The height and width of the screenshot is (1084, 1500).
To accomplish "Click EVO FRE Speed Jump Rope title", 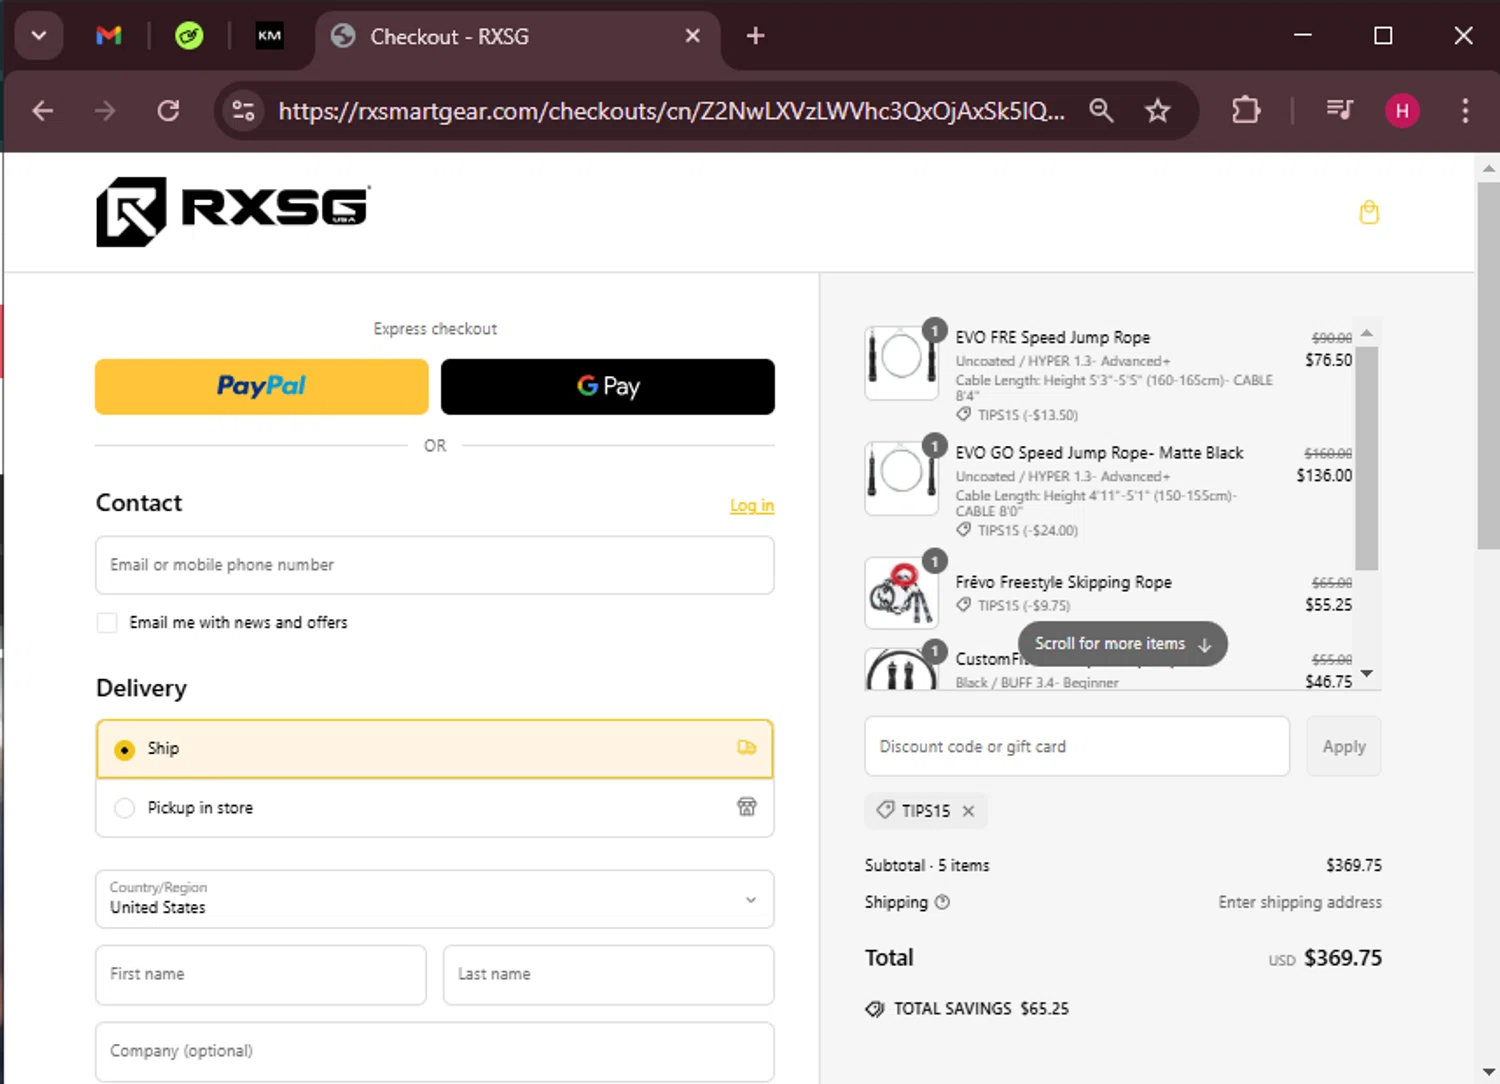I will (x=1052, y=338).
